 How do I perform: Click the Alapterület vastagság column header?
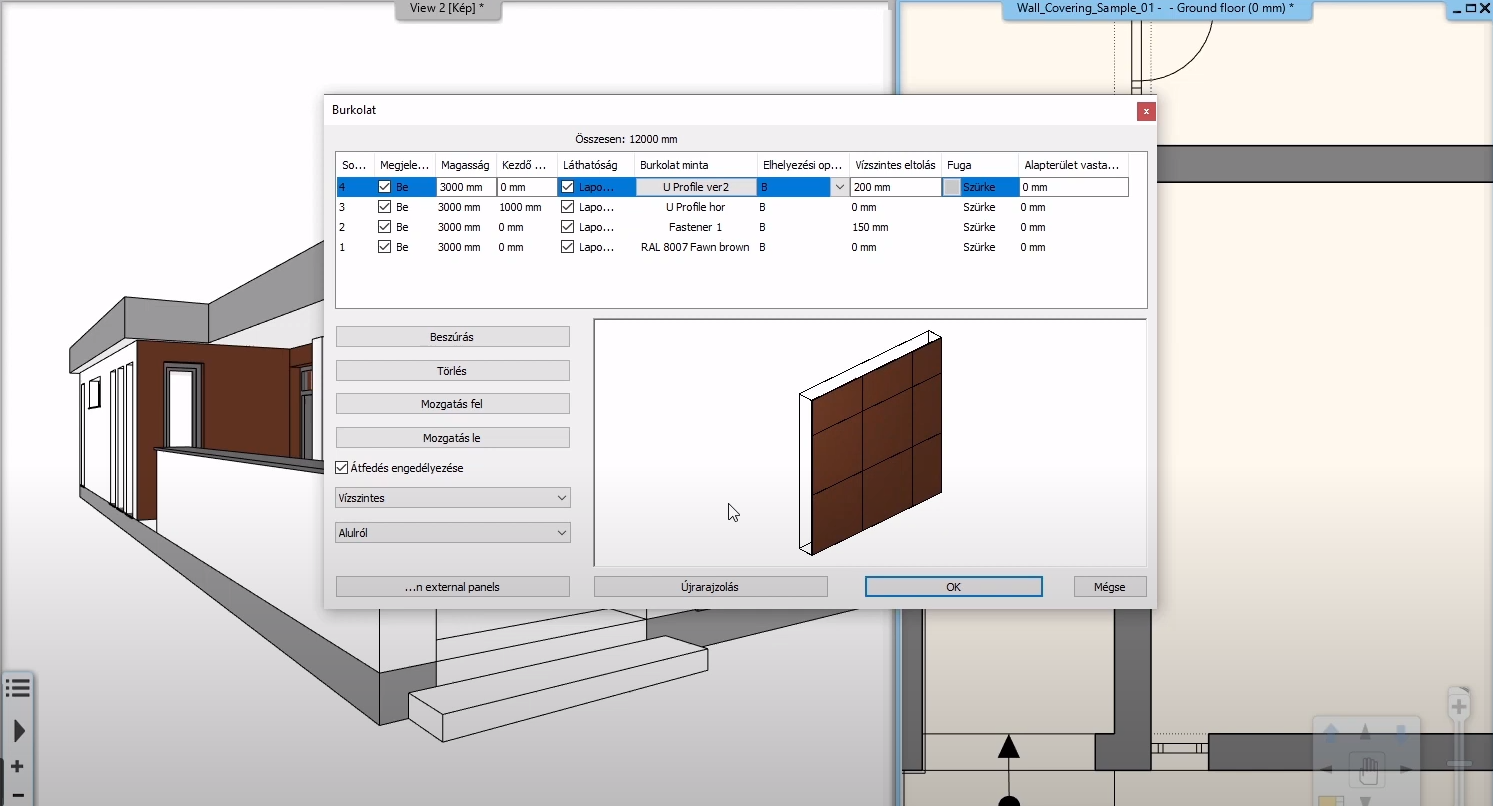coord(1073,165)
